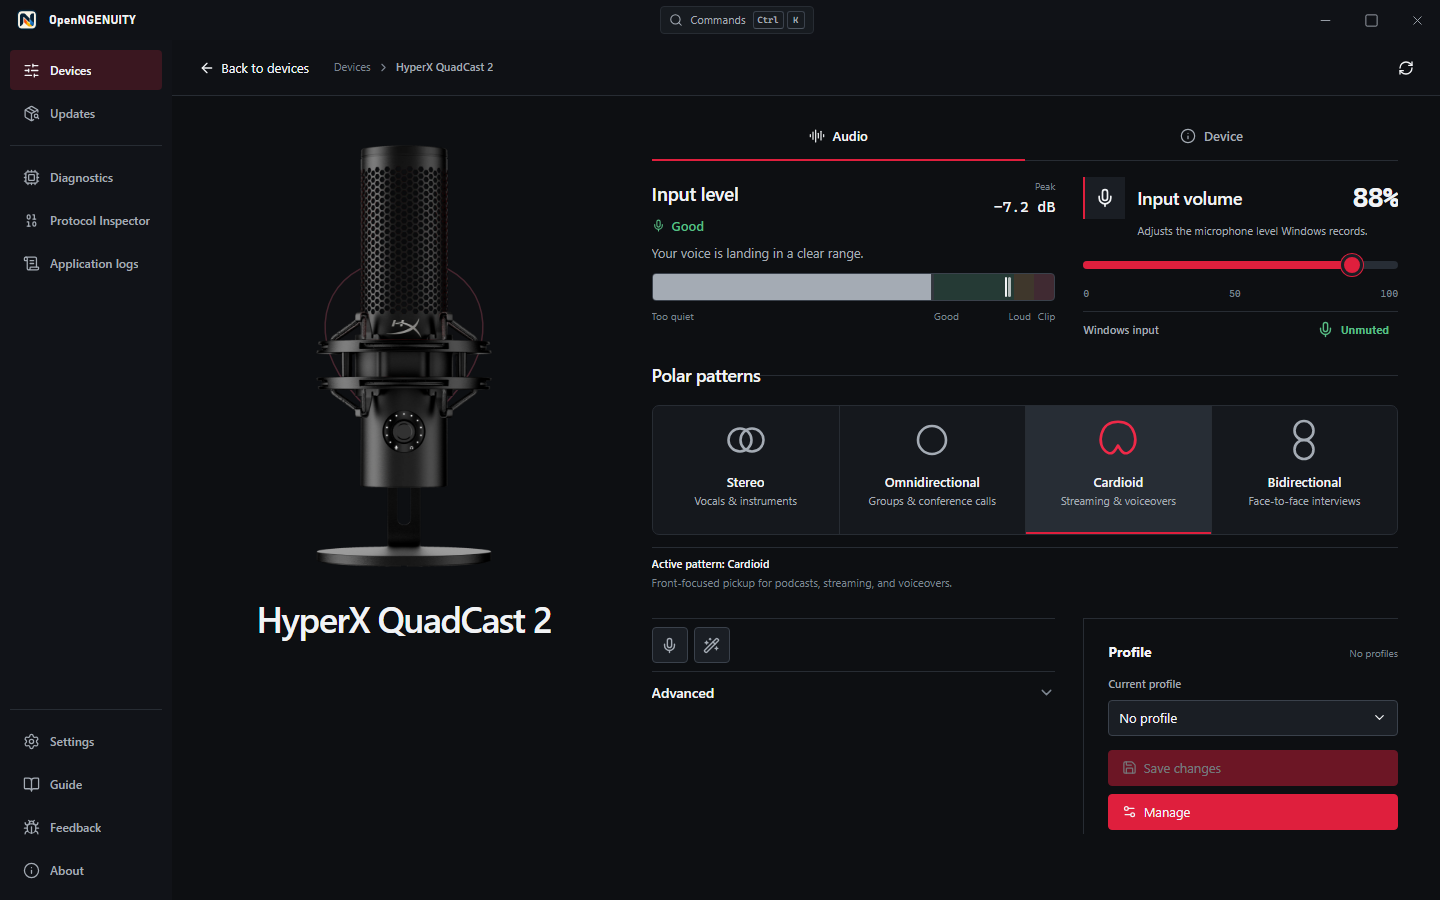The image size is (1440, 900).
Task: Open the Commands search box
Action: coord(737,20)
